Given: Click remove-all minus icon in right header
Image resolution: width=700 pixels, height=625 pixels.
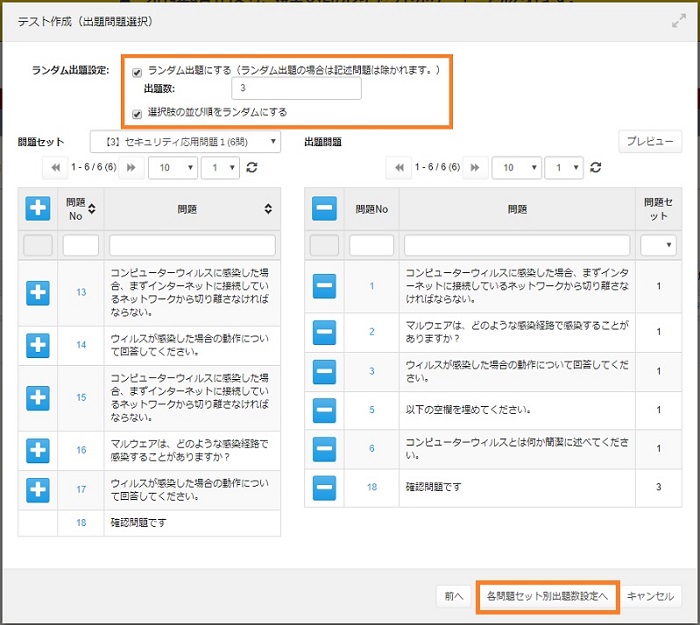Looking at the screenshot, I should [324, 208].
